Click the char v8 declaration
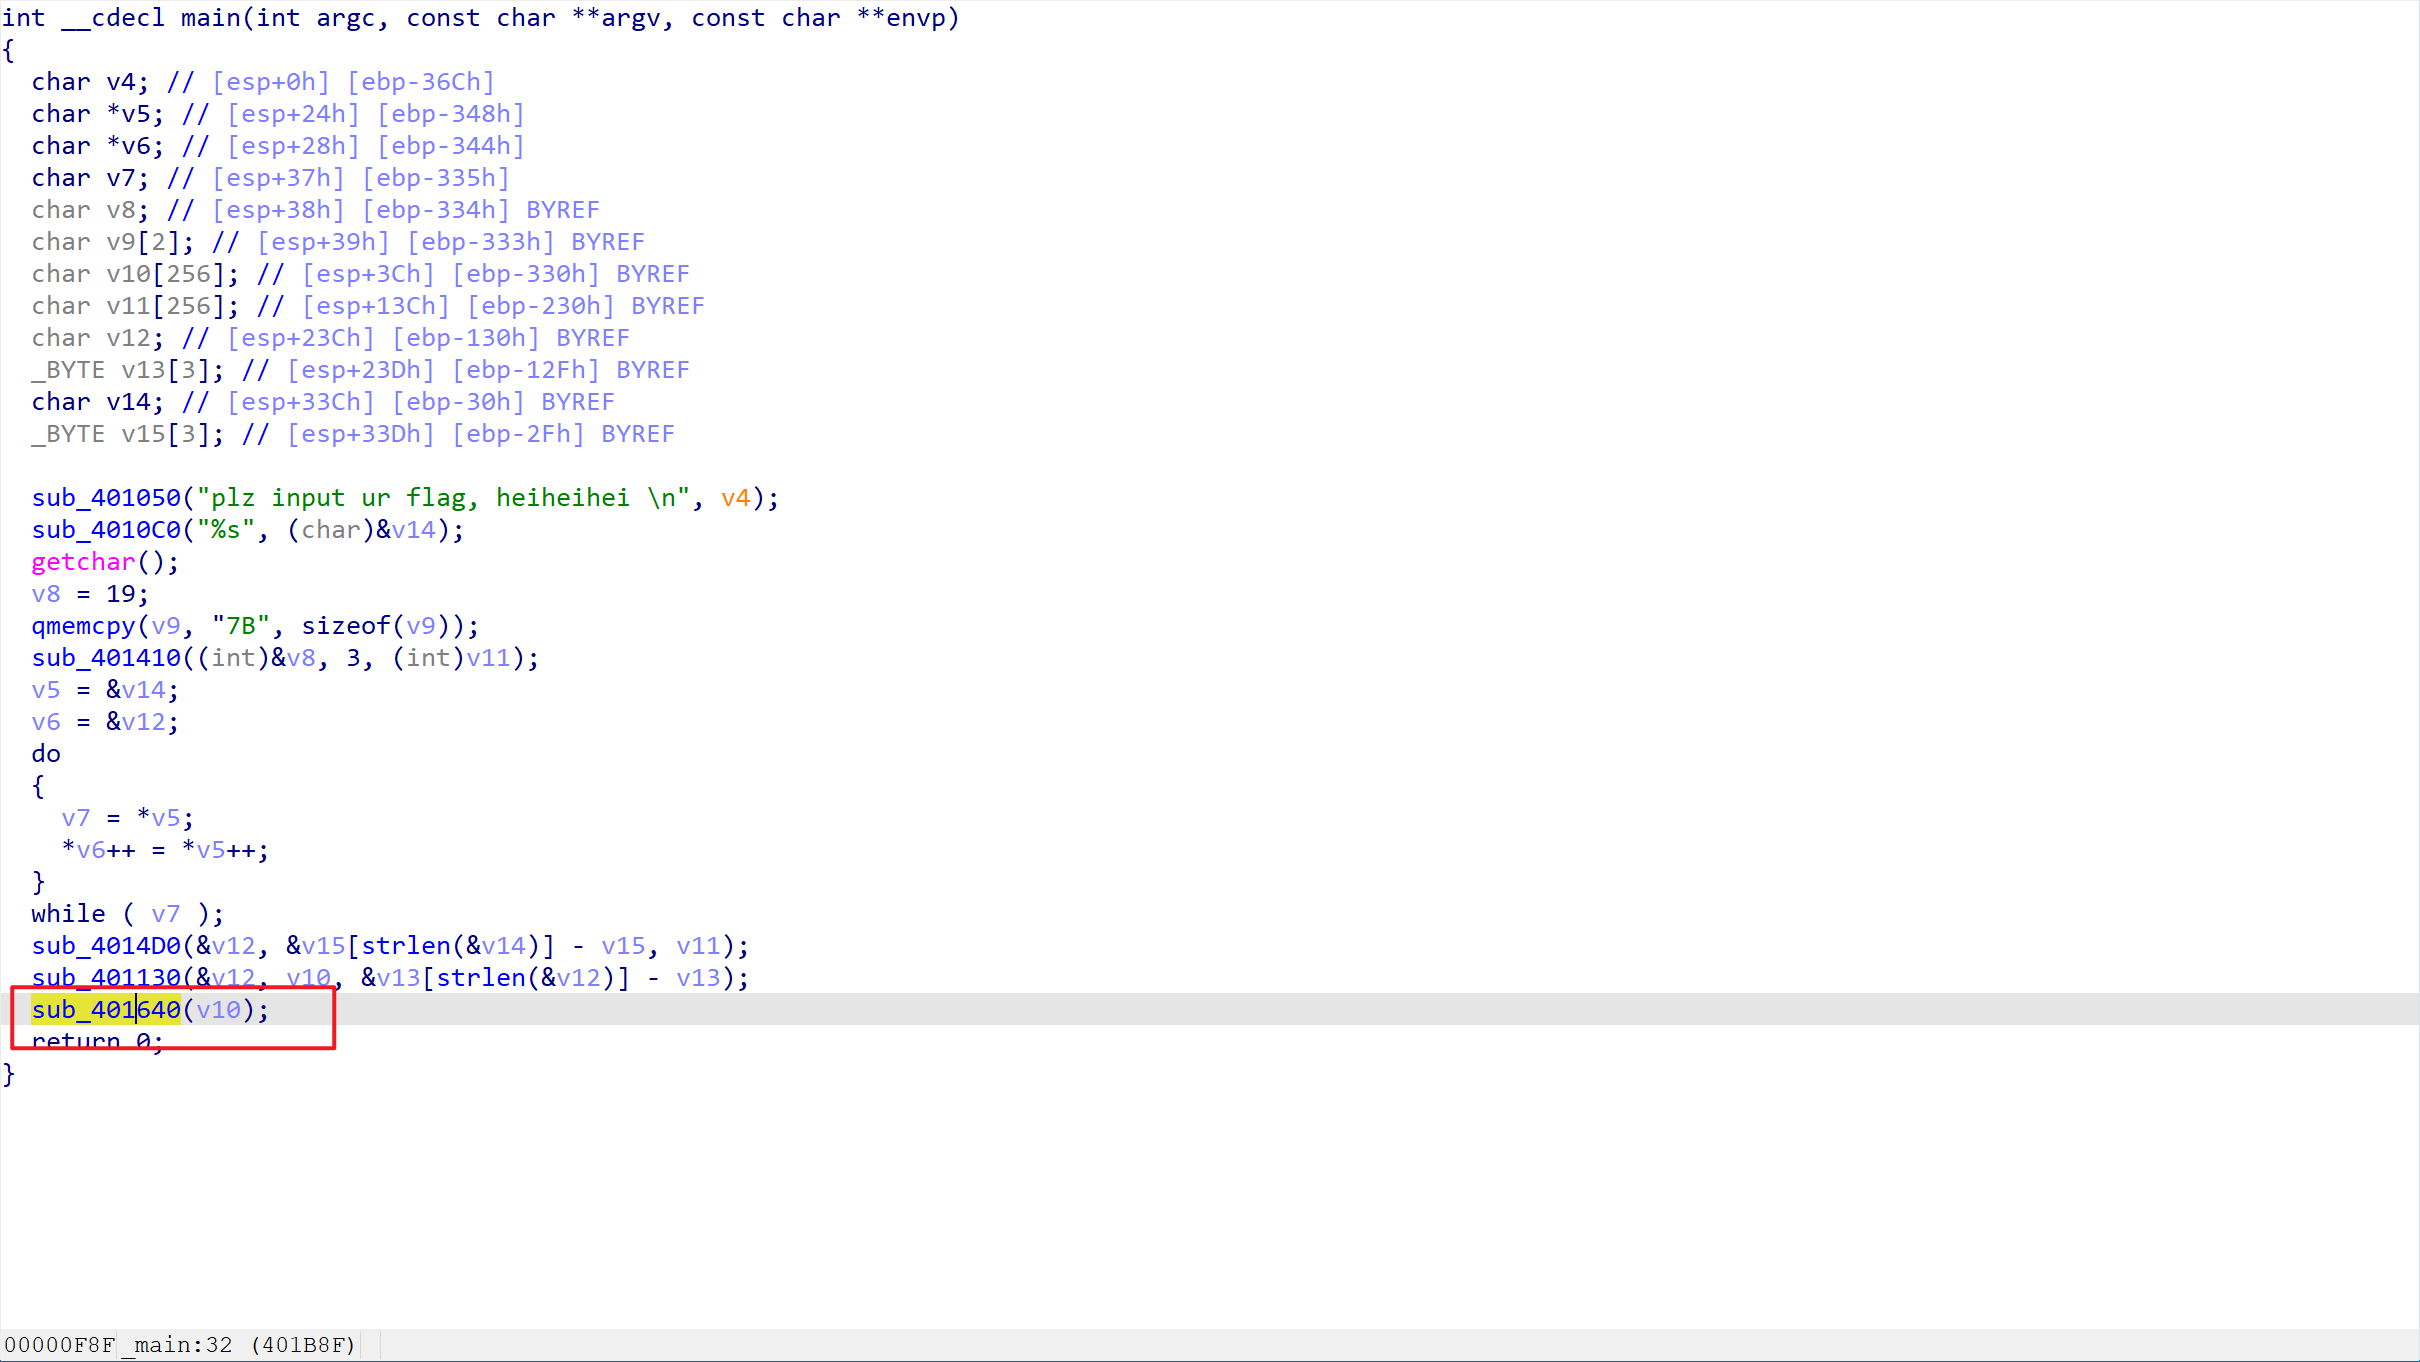Image resolution: width=2420 pixels, height=1362 pixels. pos(316,209)
